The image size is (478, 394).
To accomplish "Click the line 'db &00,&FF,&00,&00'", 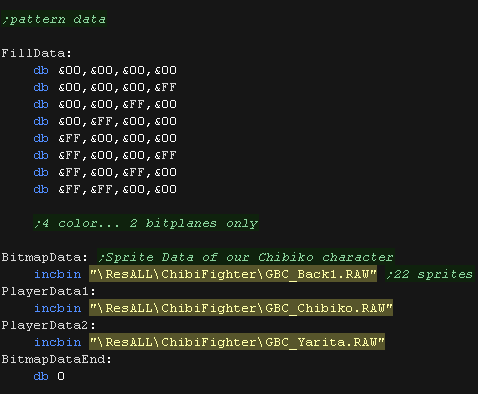I will pyautogui.click(x=105, y=121).
